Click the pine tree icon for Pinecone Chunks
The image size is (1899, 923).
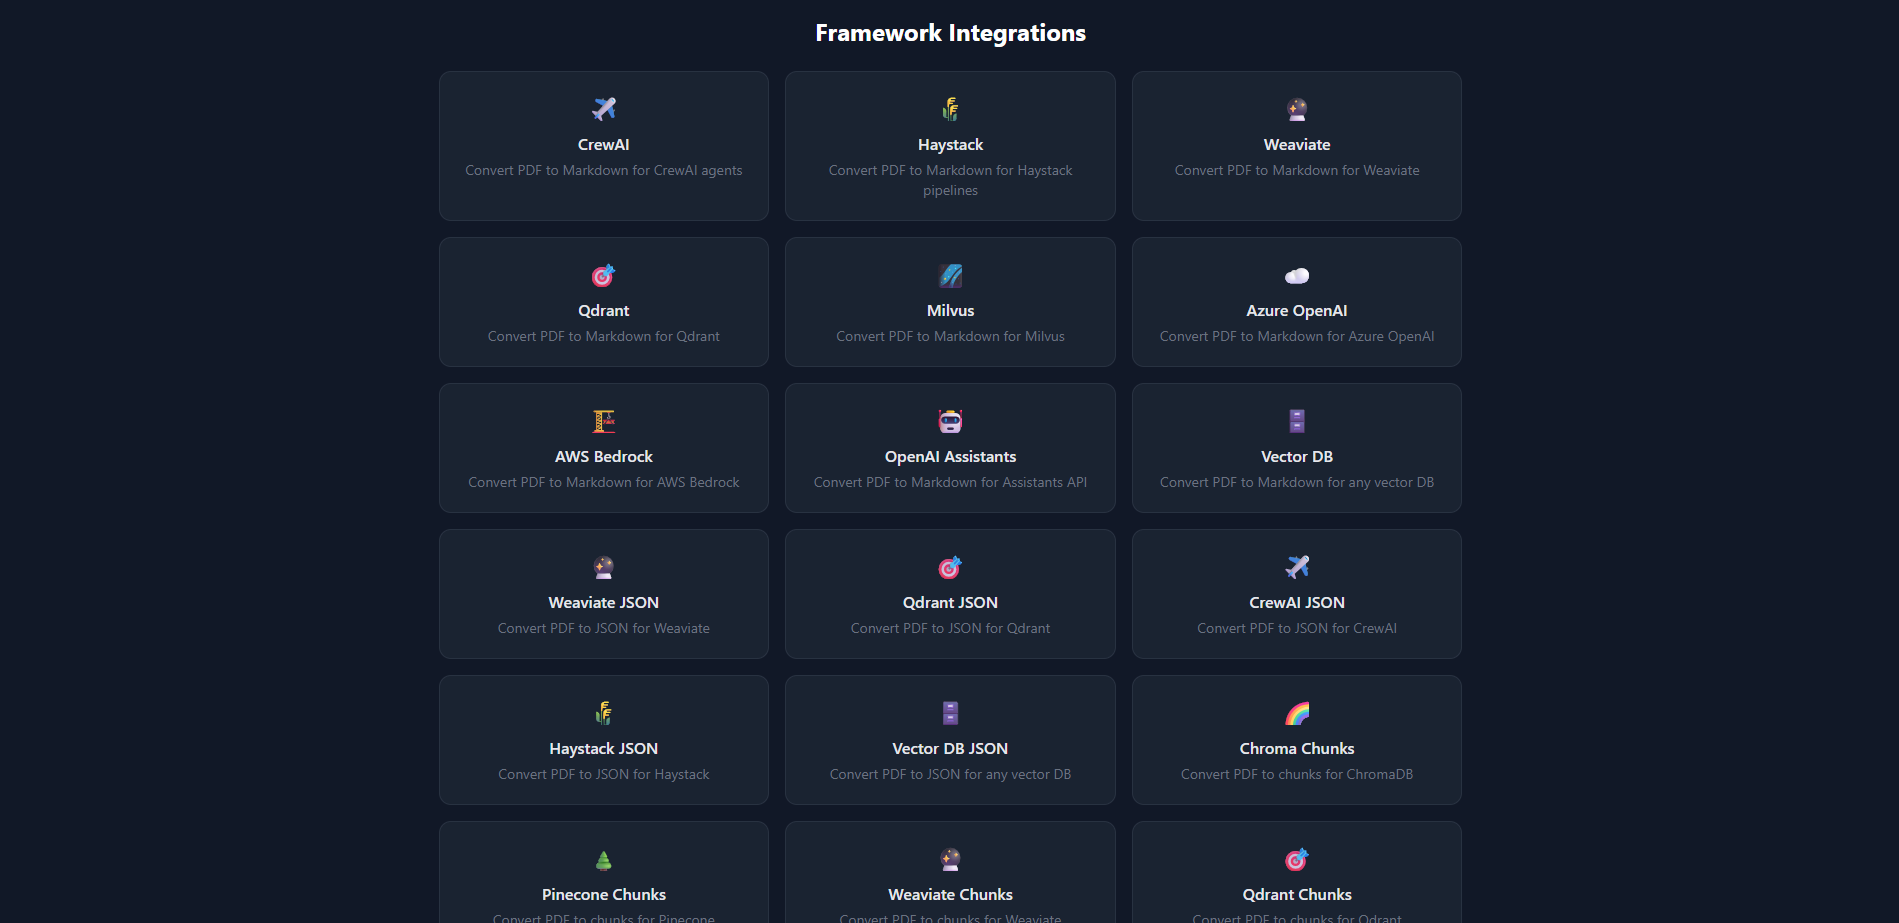tap(604, 859)
